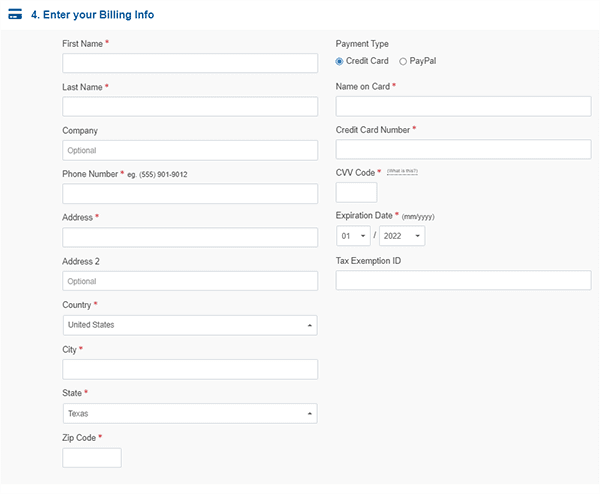Expand the expiration month dropdown

click(x=354, y=236)
